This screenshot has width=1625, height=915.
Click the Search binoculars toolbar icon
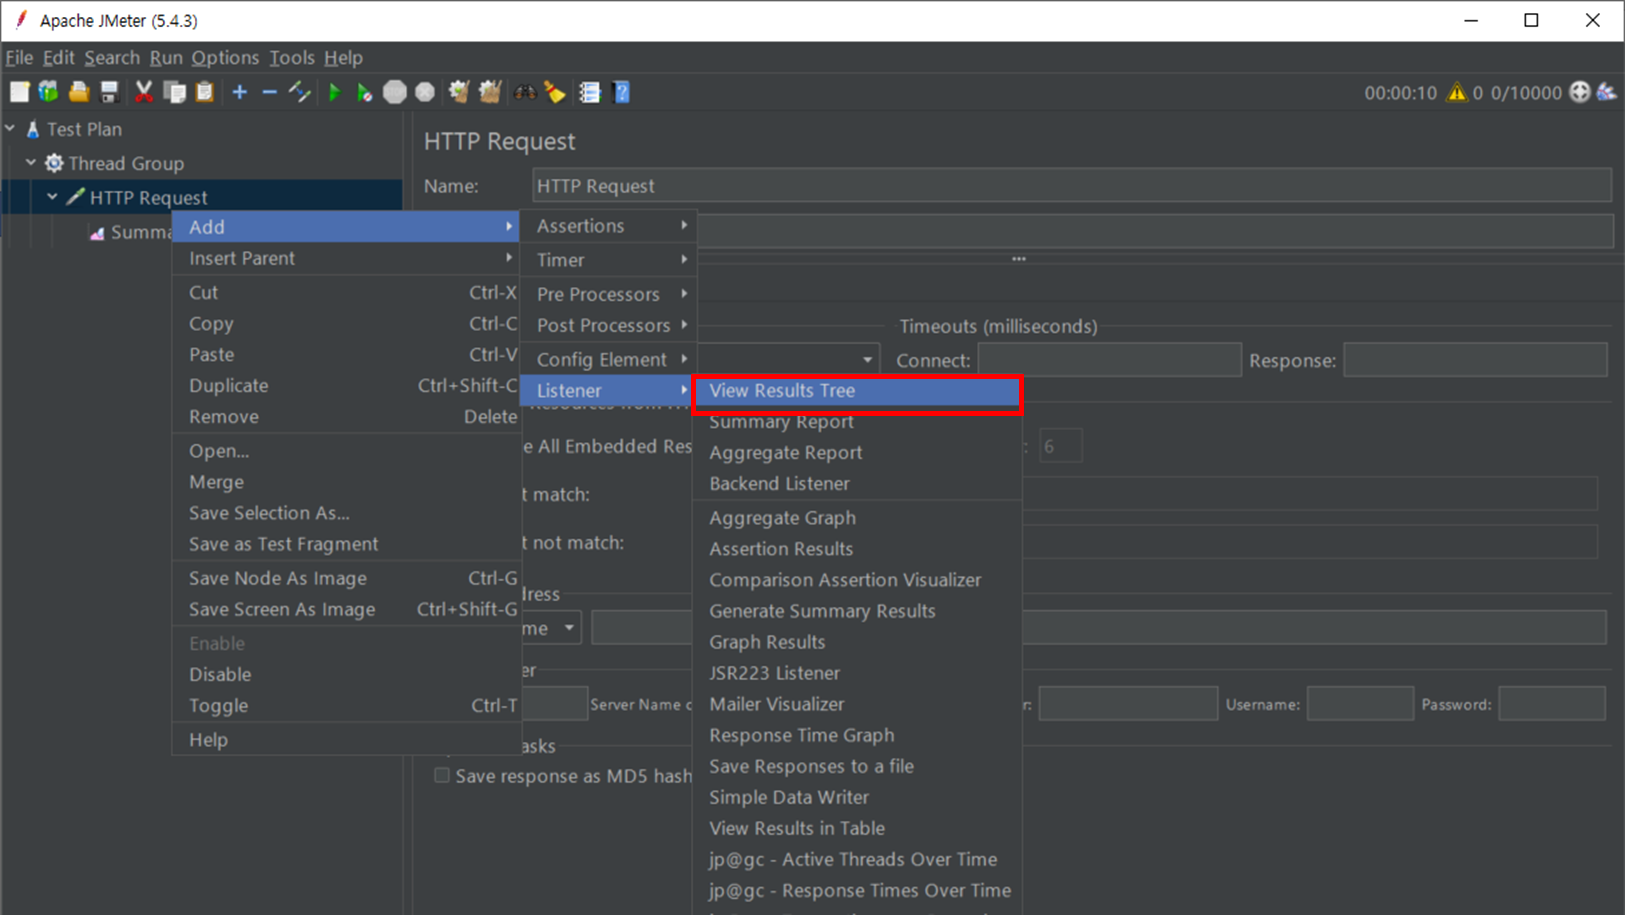(525, 92)
